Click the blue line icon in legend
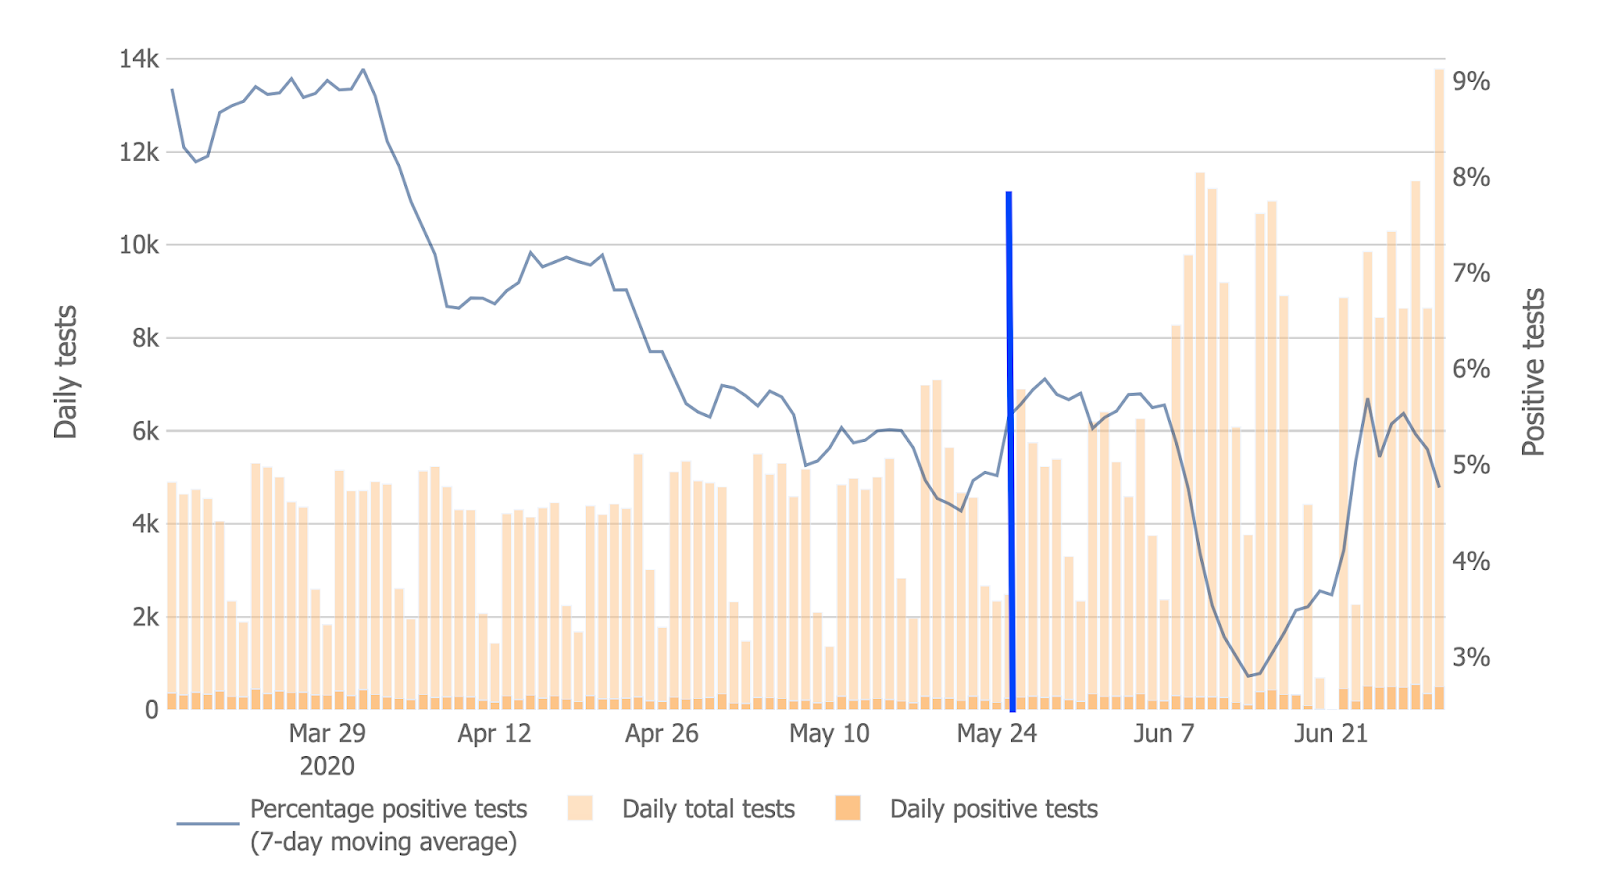The width and height of the screenshot is (1600, 884). pyautogui.click(x=208, y=824)
